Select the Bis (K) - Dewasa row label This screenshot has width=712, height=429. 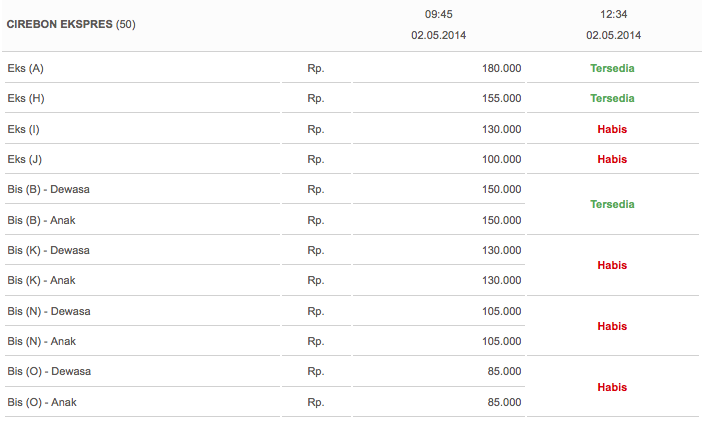pyautogui.click(x=49, y=250)
